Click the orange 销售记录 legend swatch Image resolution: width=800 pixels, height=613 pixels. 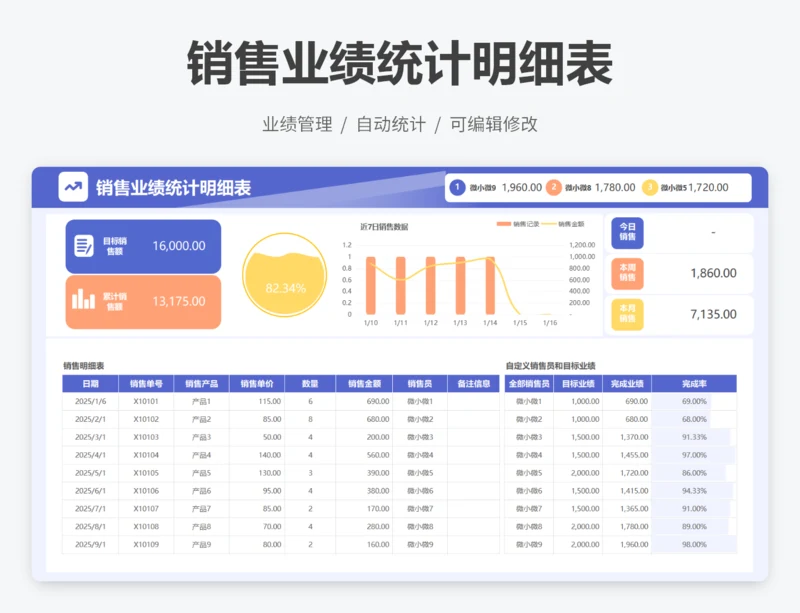(504, 224)
